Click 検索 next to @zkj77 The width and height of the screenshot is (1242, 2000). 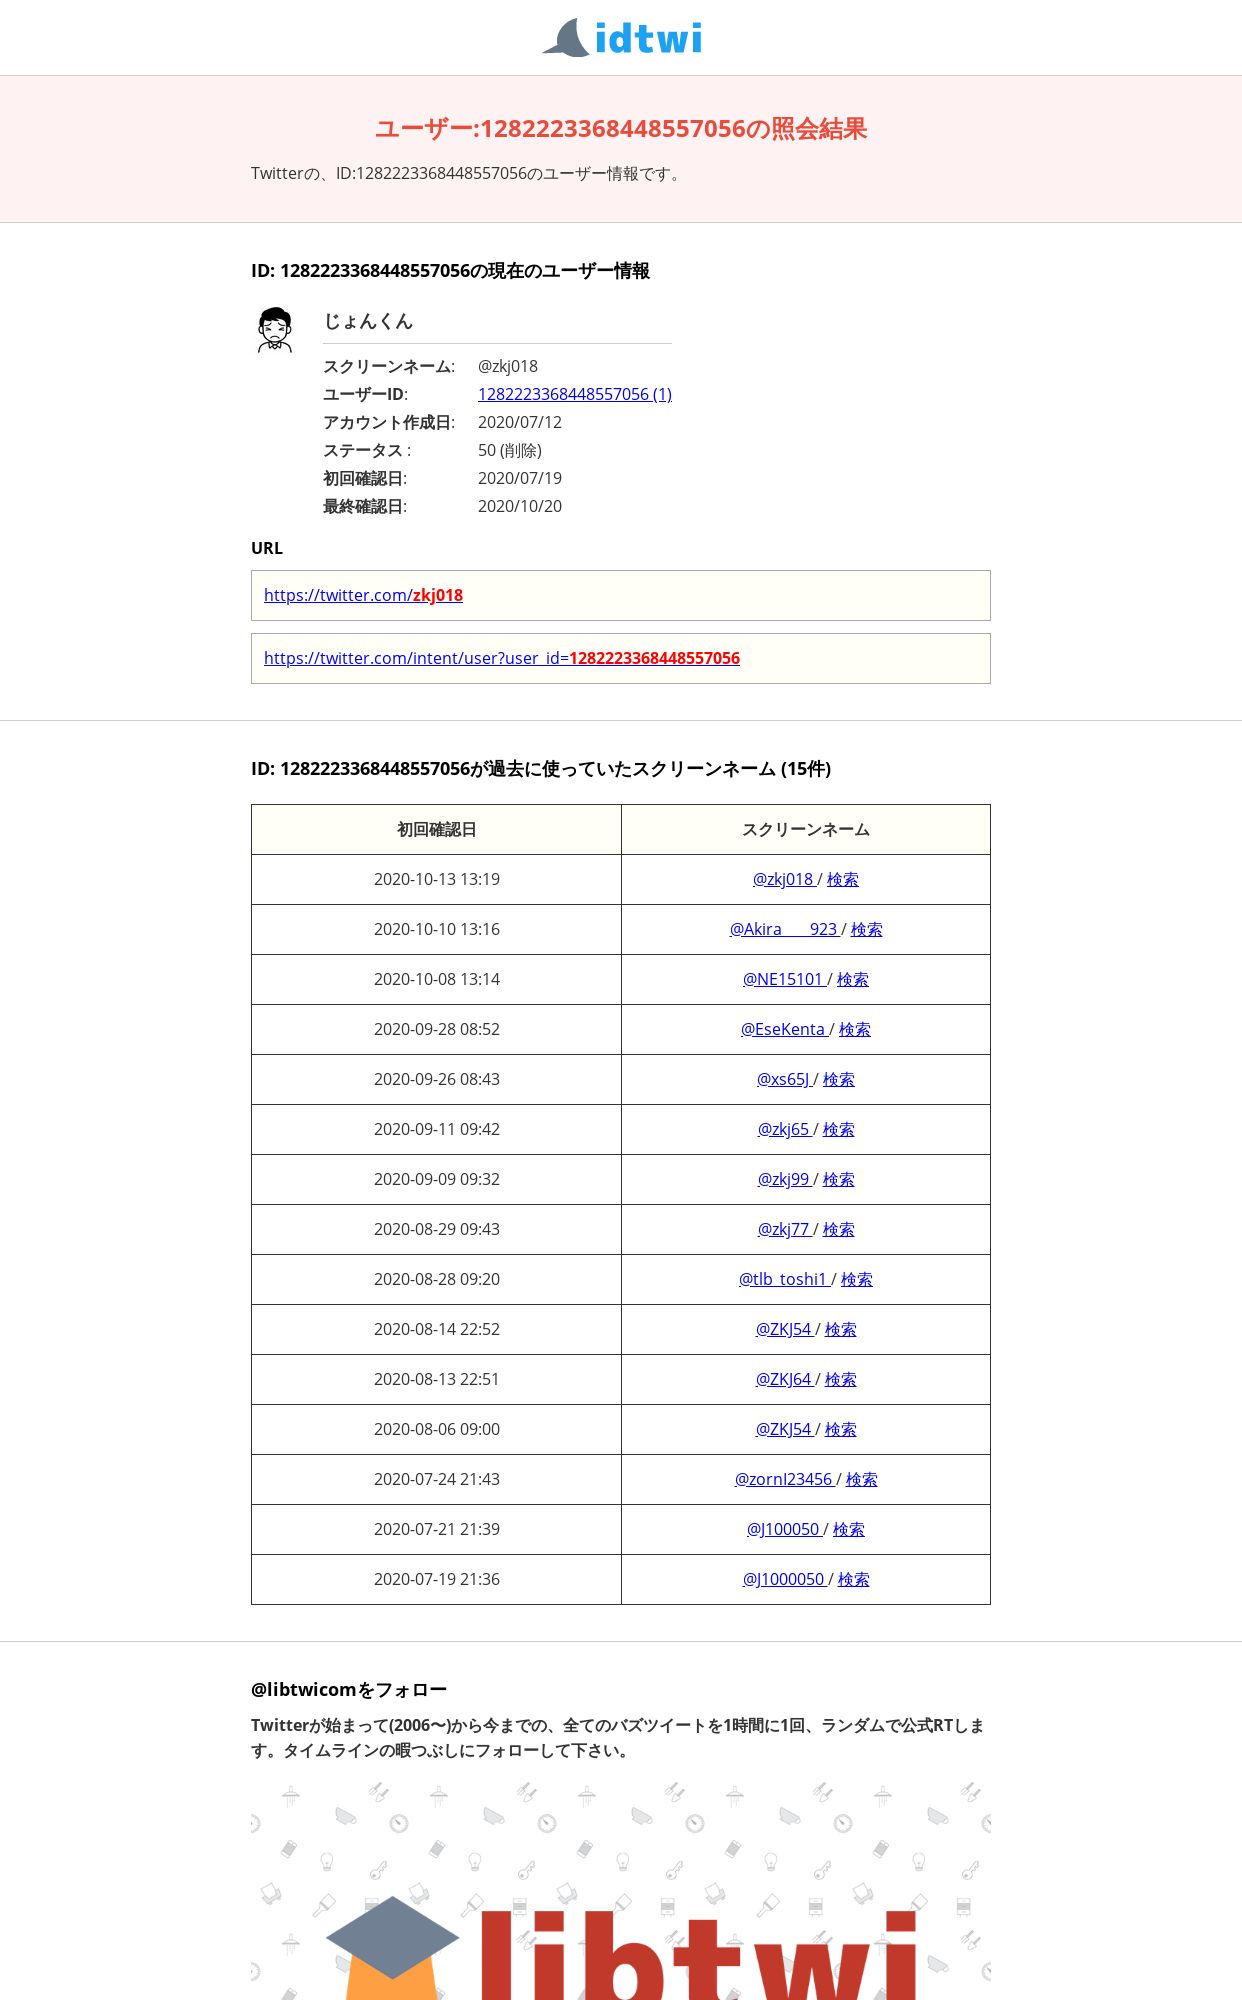[839, 1229]
